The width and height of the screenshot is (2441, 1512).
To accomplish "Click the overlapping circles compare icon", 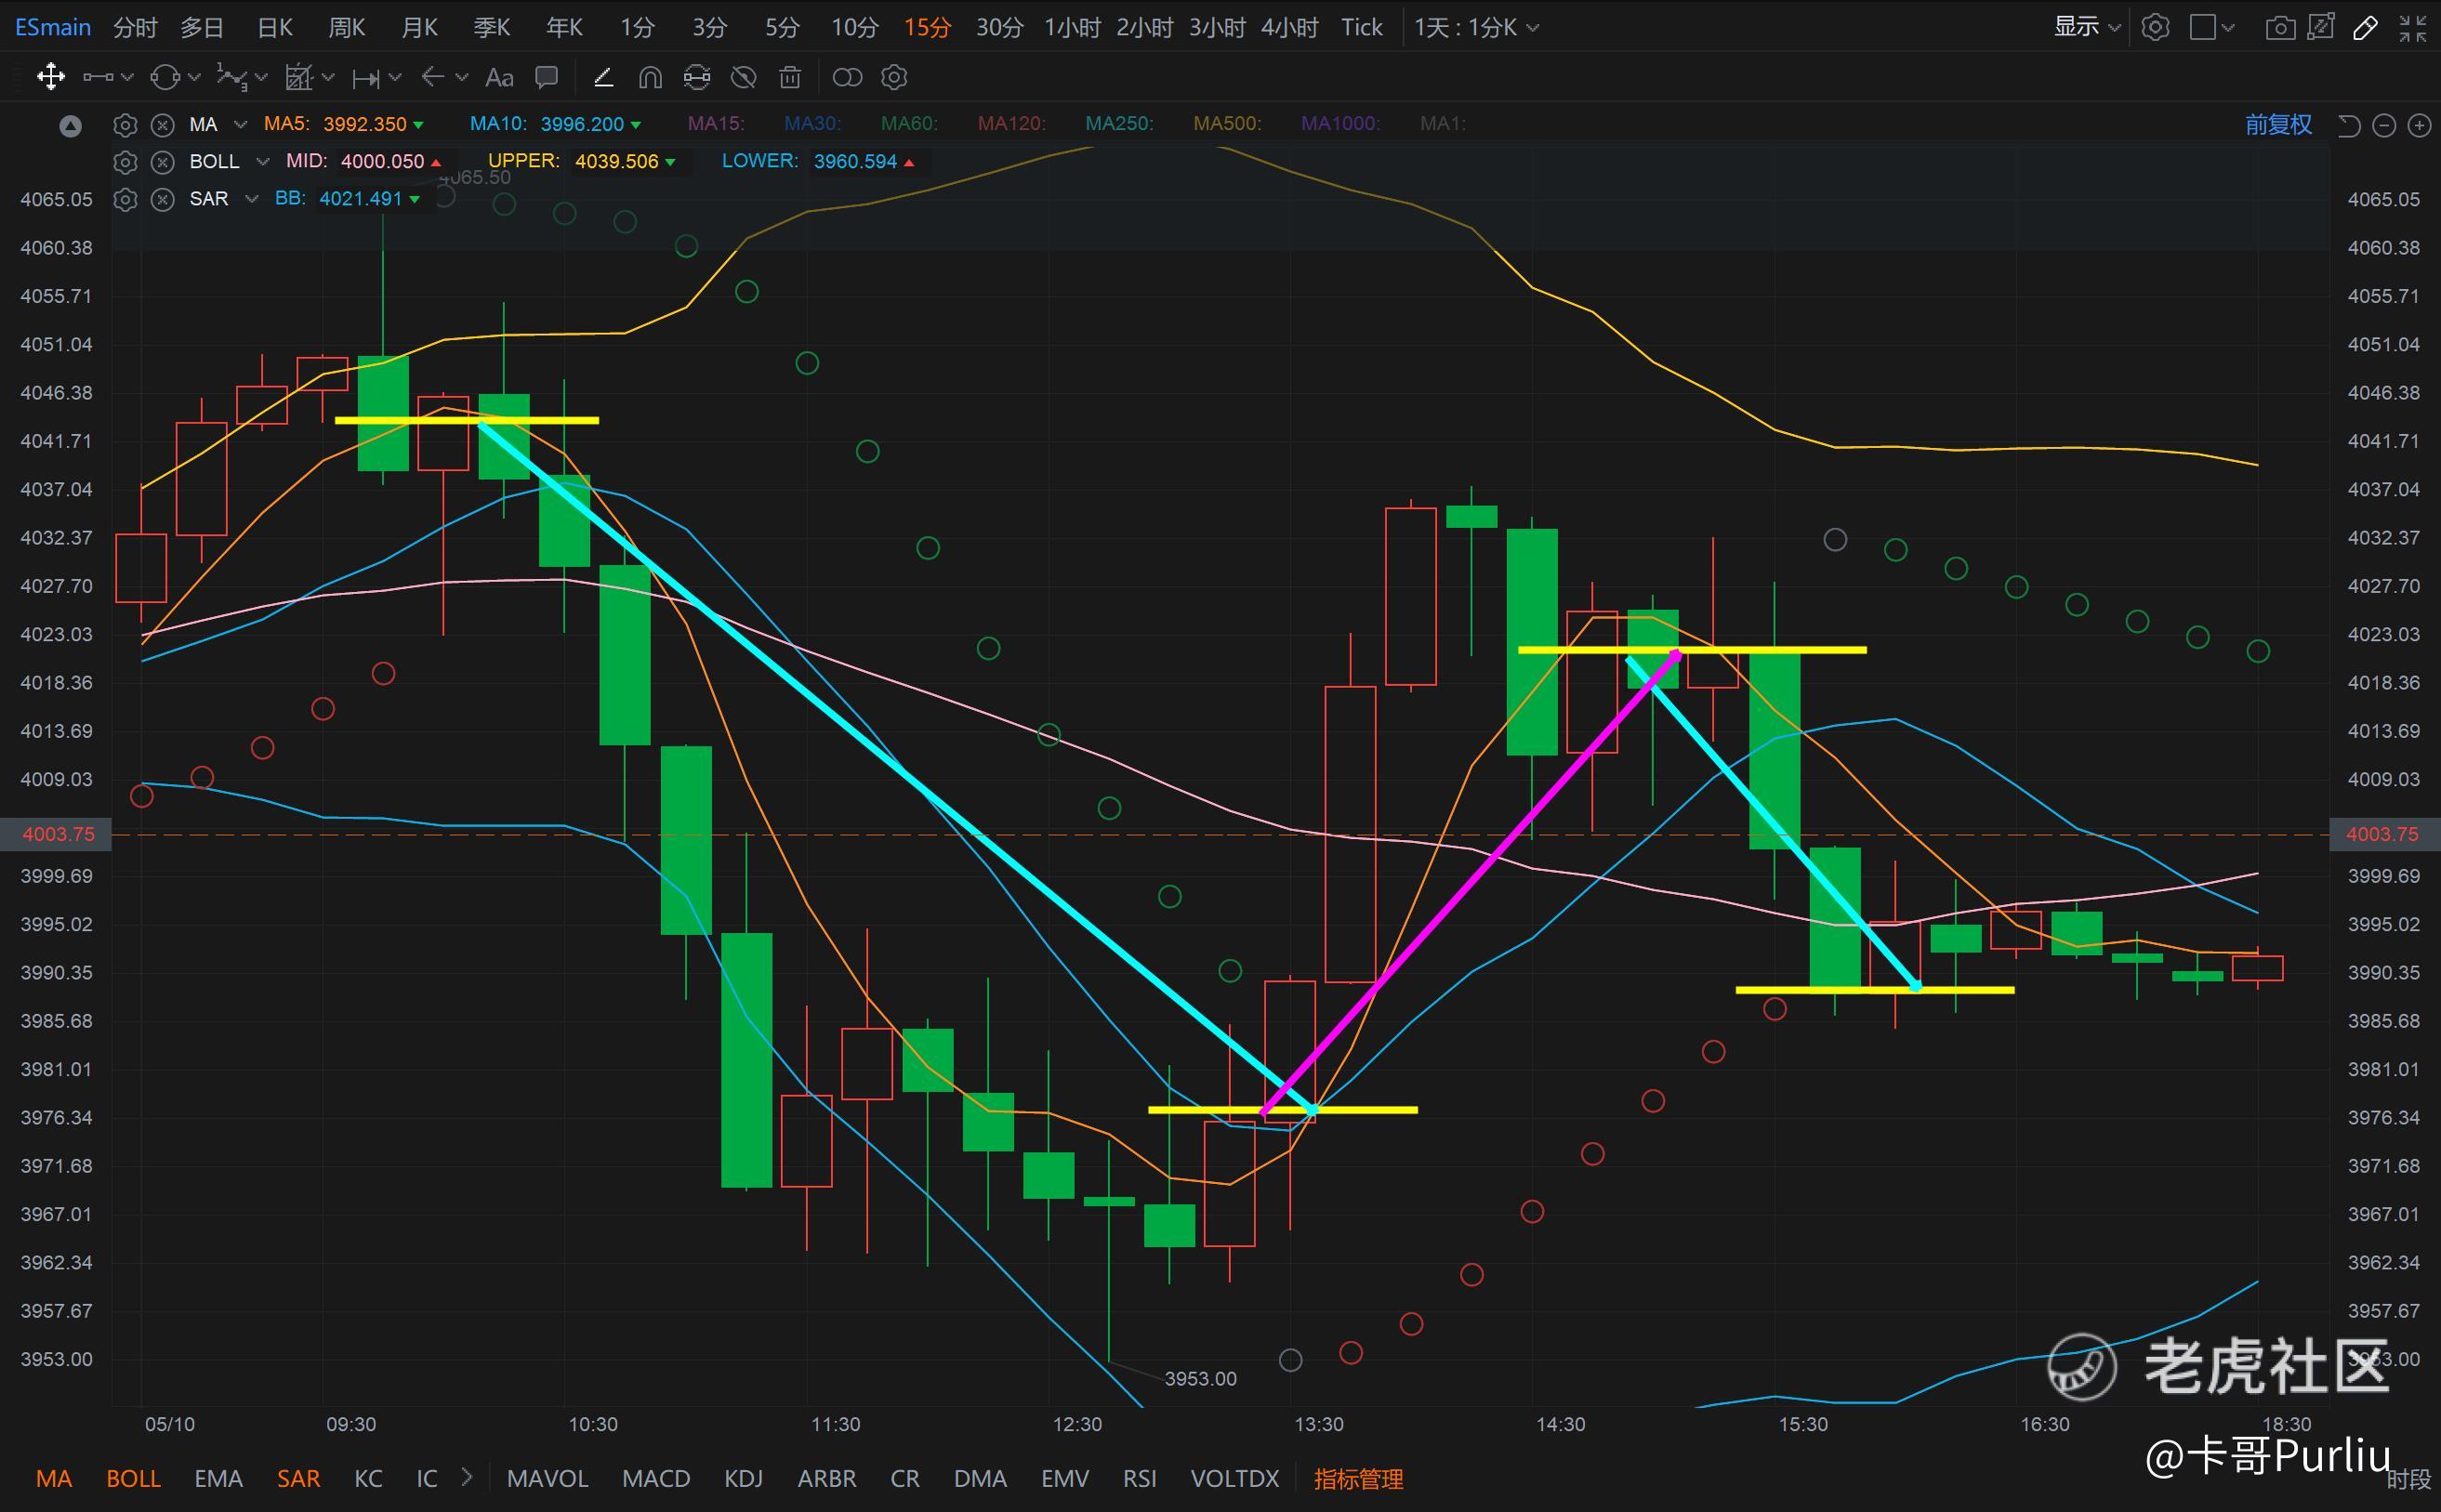I will point(847,77).
